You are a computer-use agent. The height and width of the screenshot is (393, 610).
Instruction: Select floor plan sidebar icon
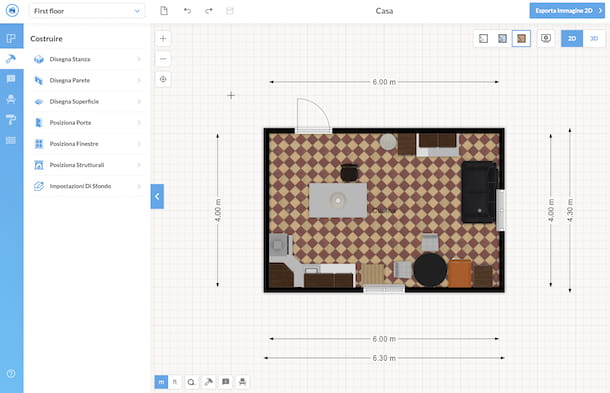point(11,38)
